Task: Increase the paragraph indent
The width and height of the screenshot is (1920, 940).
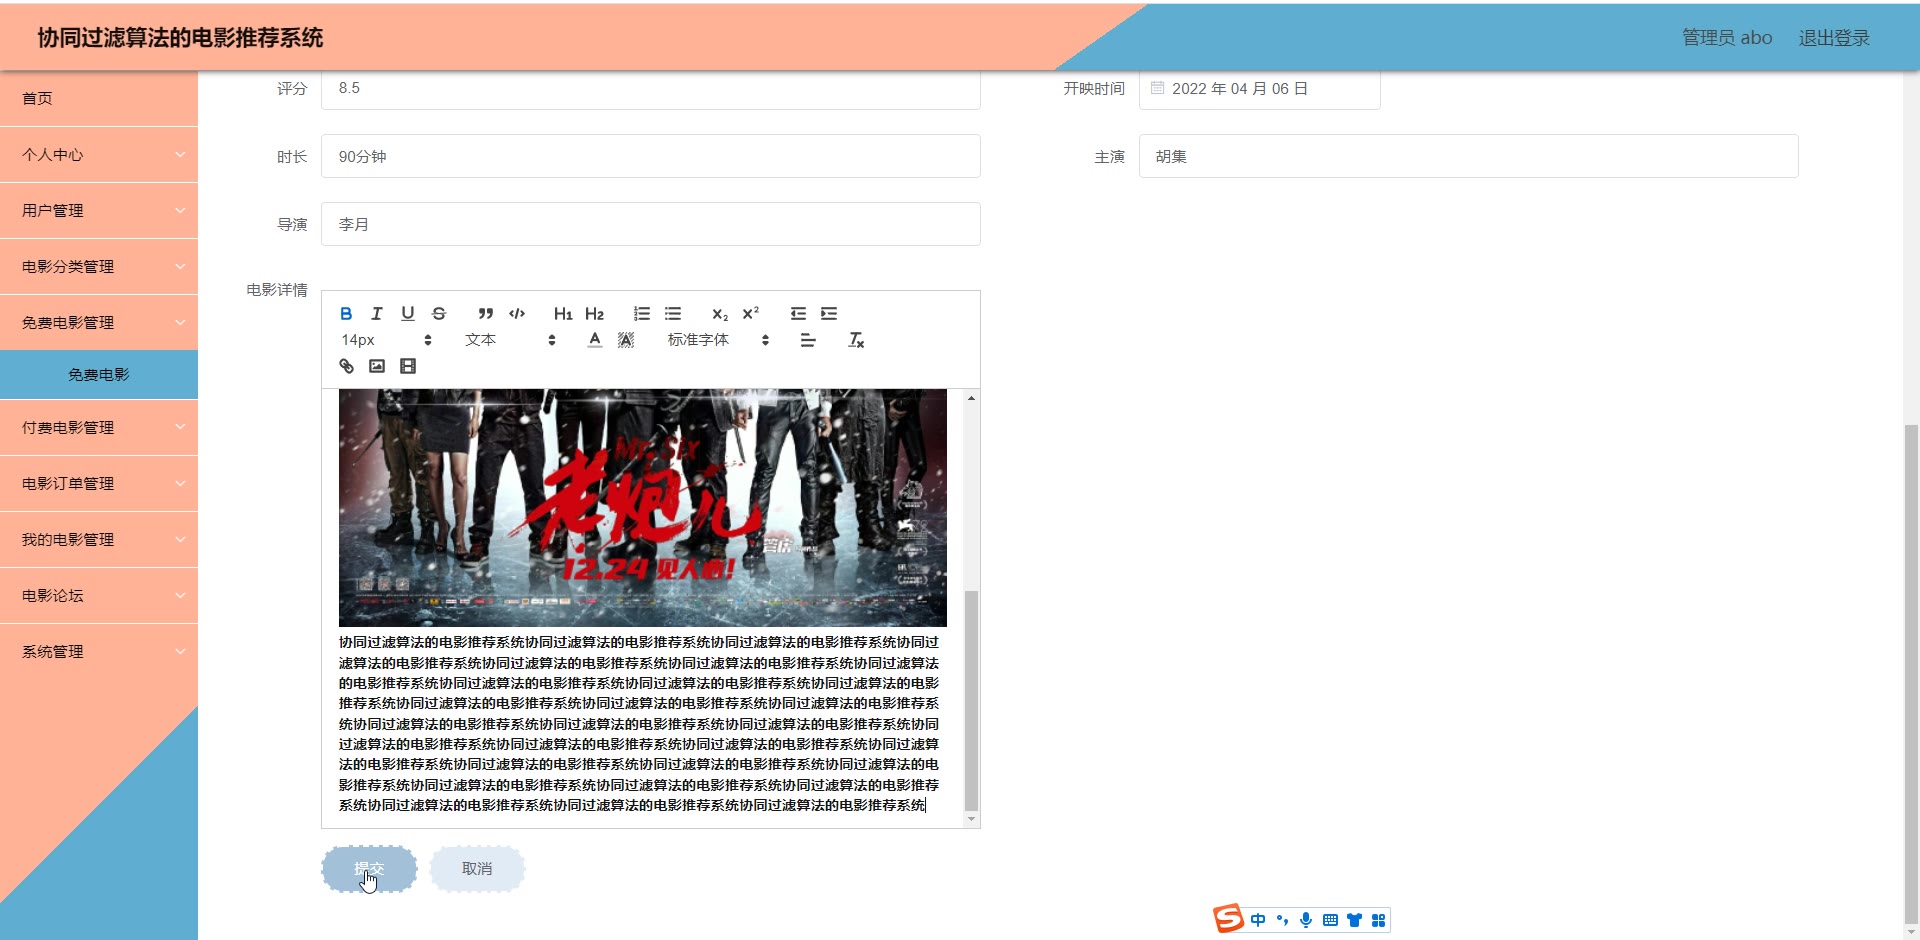Action: pyautogui.click(x=829, y=314)
